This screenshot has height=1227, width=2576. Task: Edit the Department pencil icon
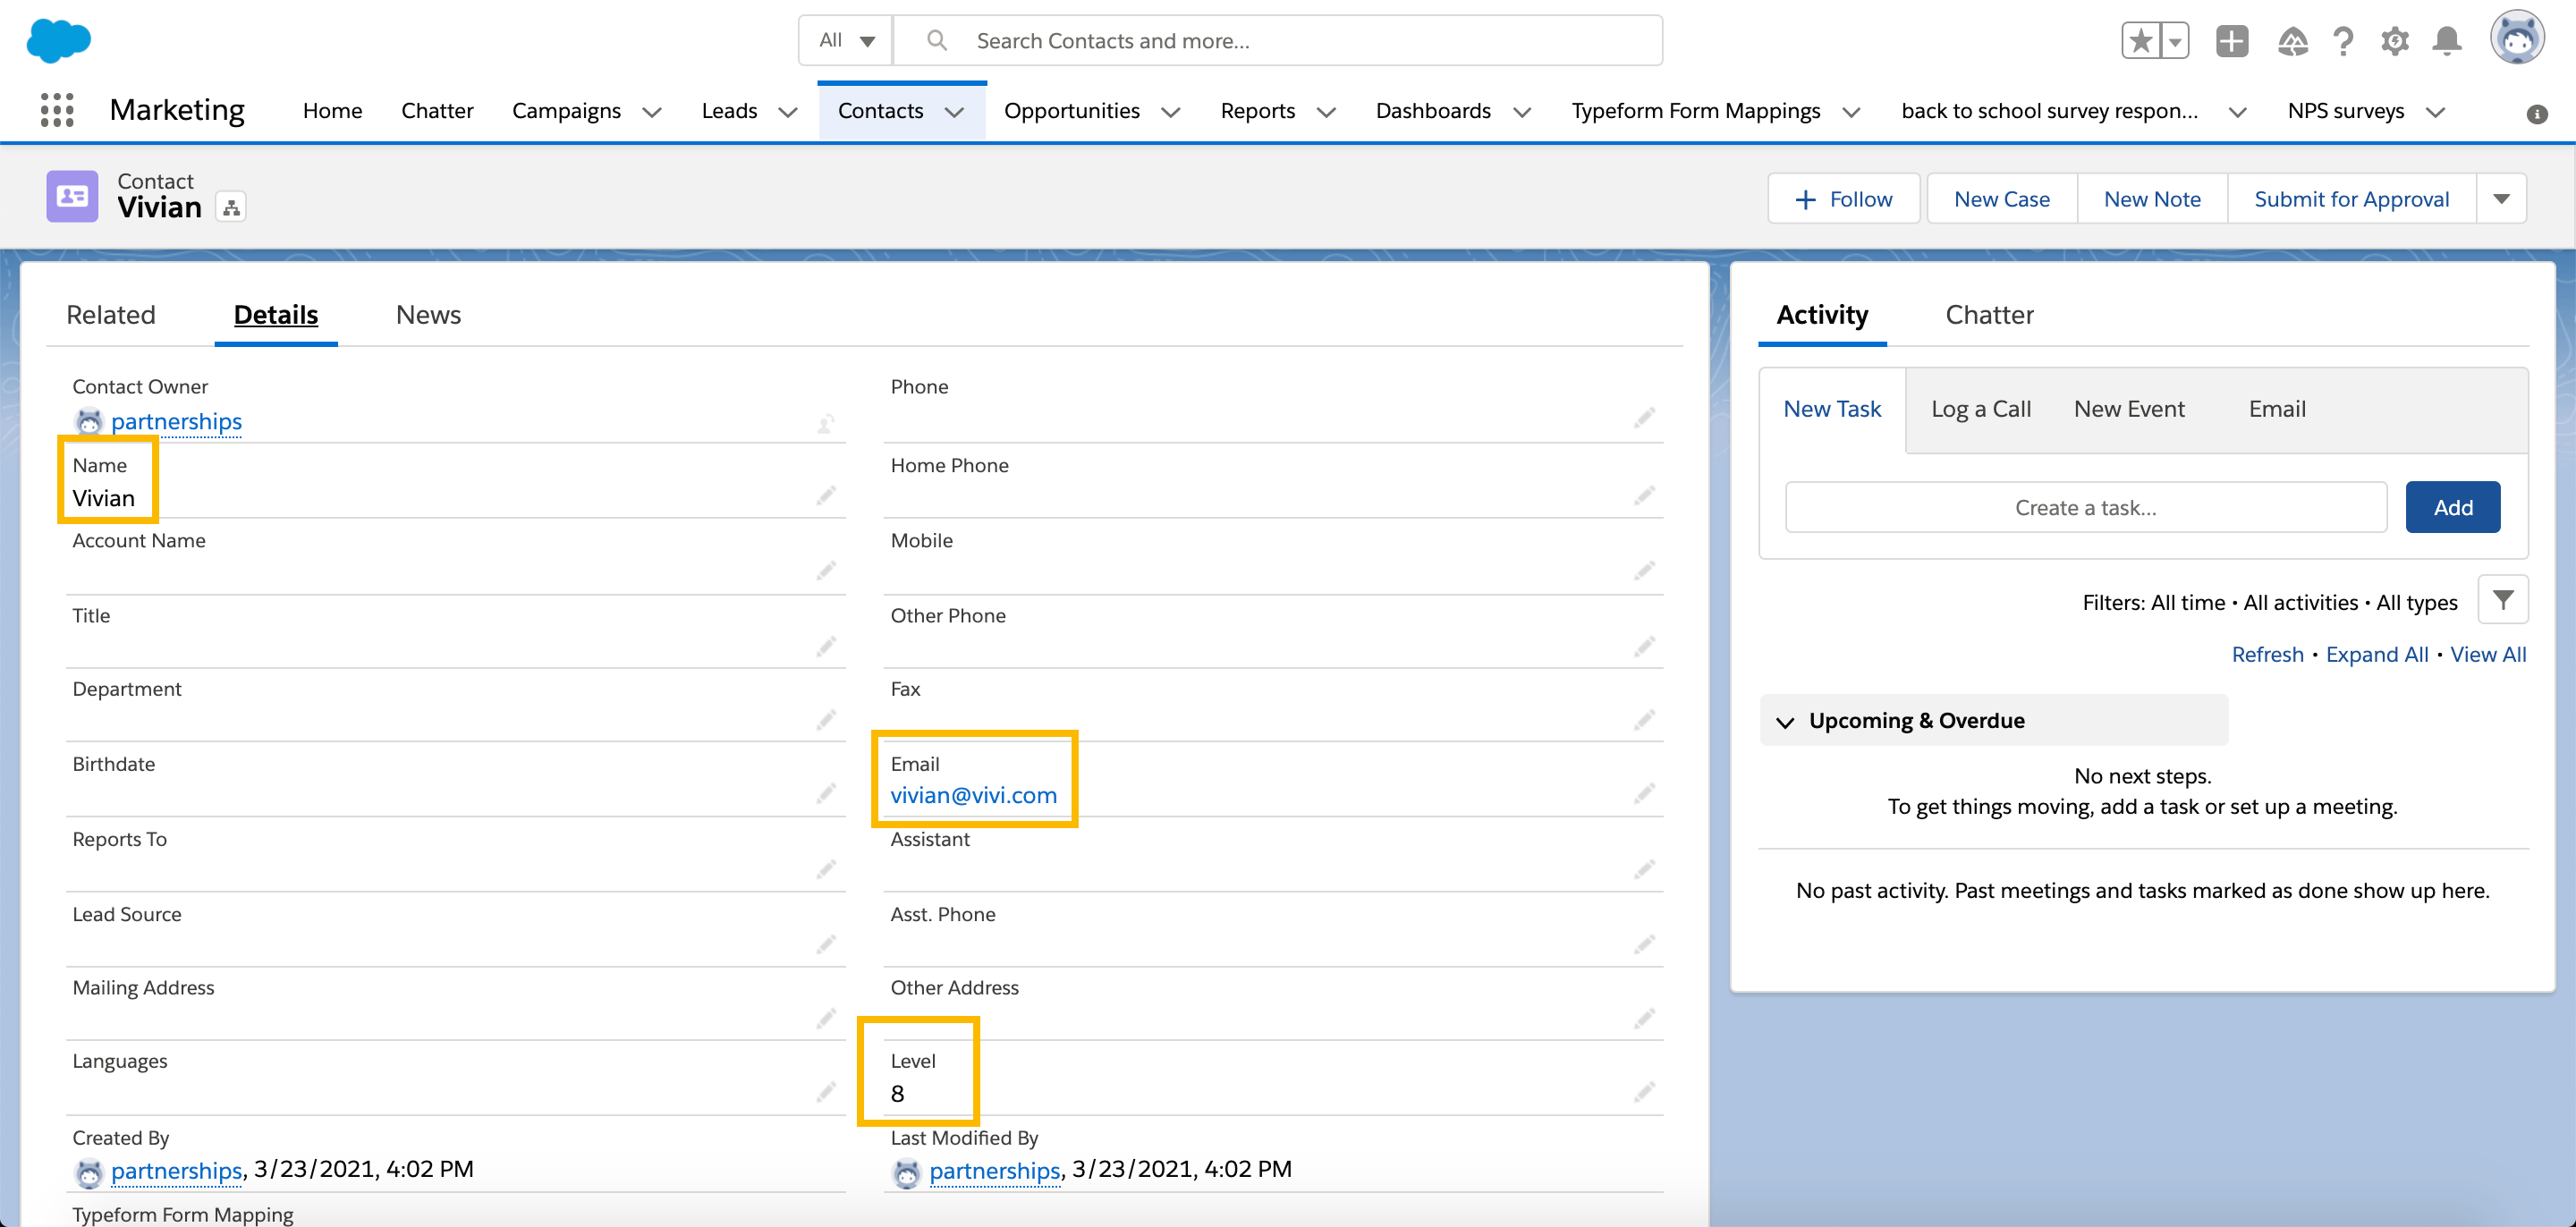click(x=826, y=719)
